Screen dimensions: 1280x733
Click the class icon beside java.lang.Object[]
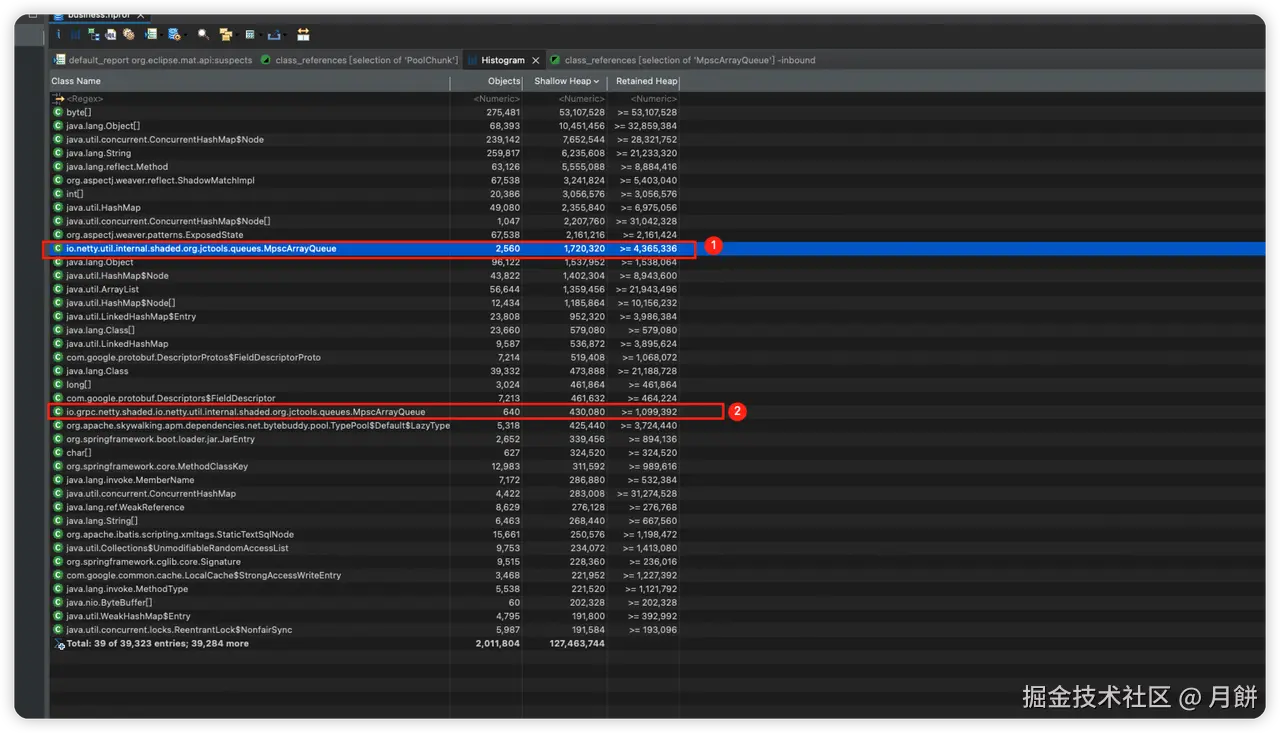tap(58, 126)
